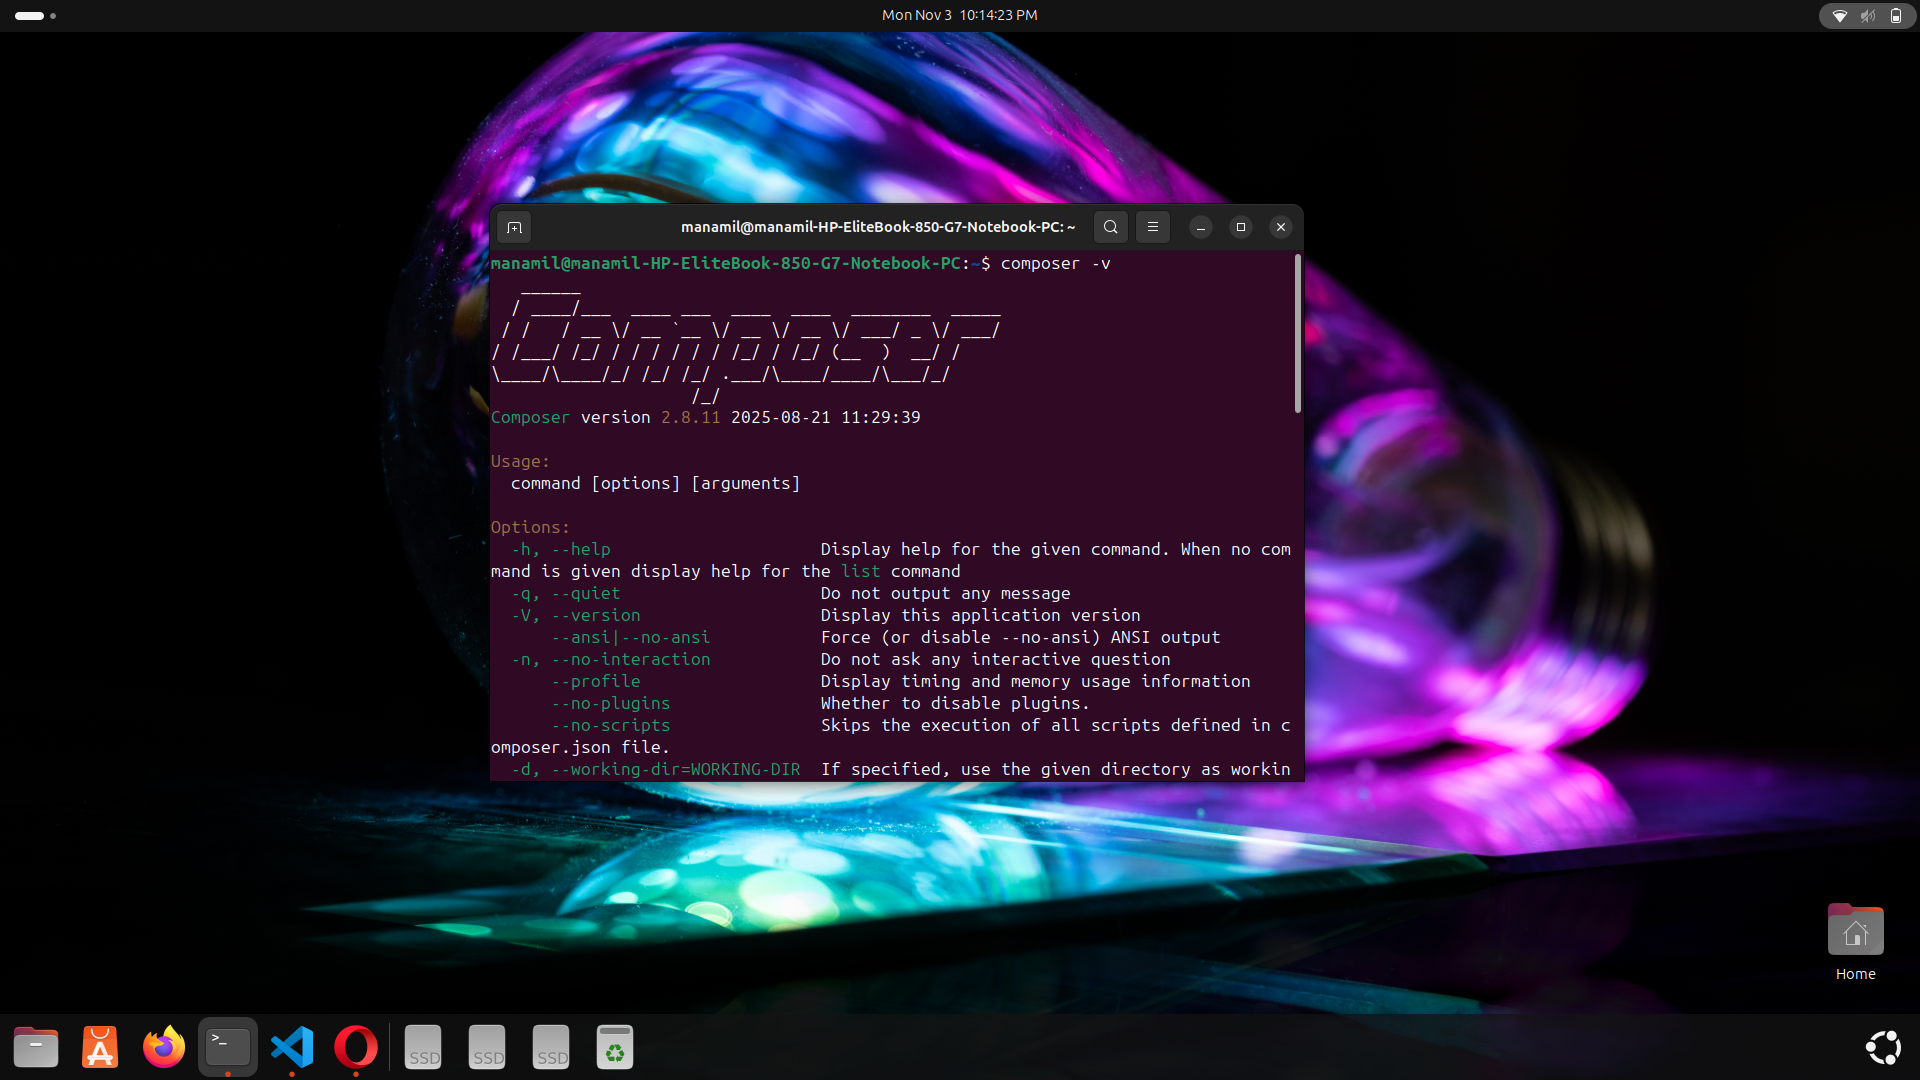Show applications with the Ubuntu logo button

point(1883,1047)
